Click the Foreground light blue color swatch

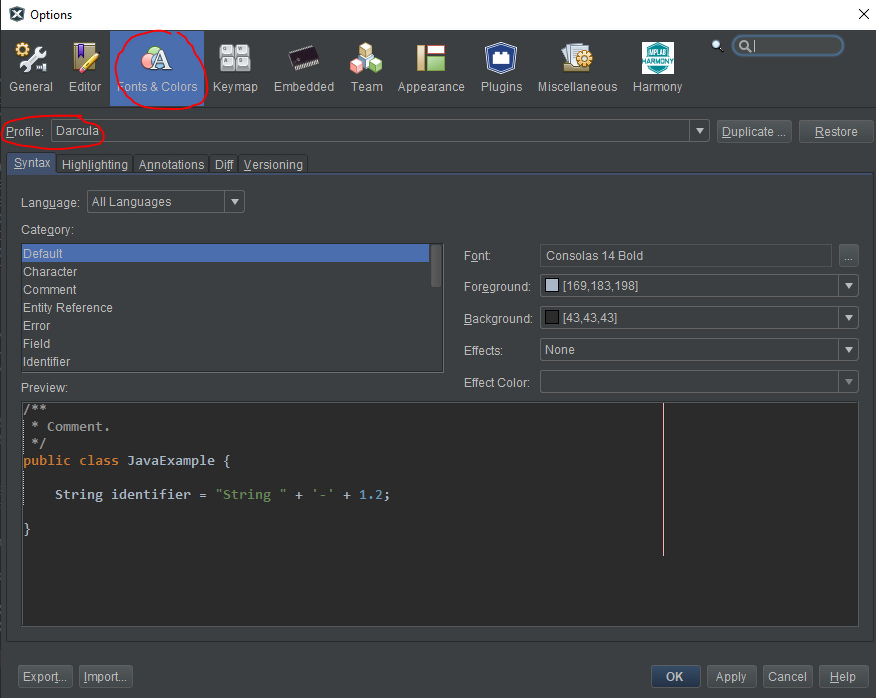click(x=551, y=285)
